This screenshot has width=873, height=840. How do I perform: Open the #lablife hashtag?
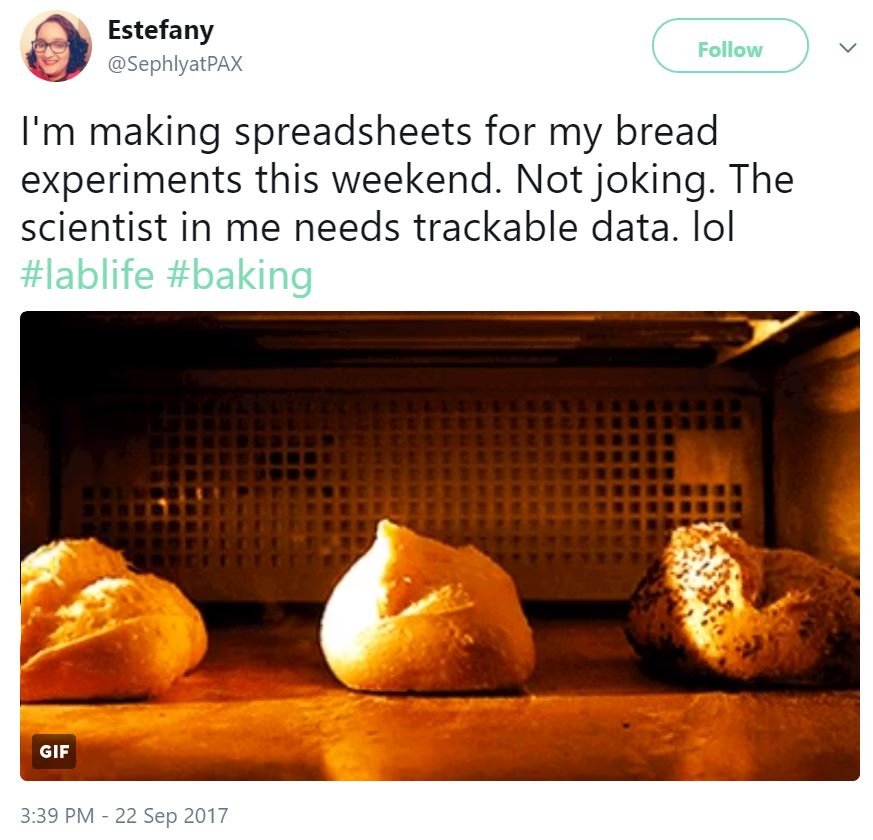(x=87, y=274)
